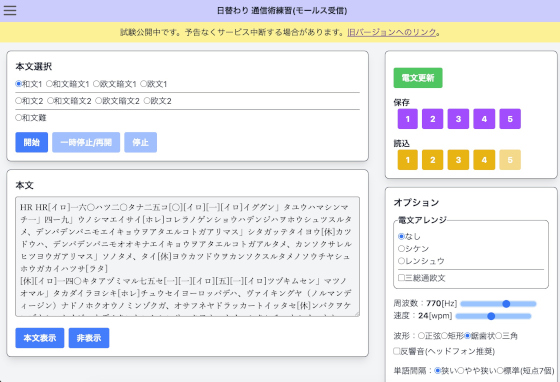Image resolution: width=560 pixels, height=382 pixels.
Task: Select the レンシュウ arrangement option
Action: coord(401,261)
